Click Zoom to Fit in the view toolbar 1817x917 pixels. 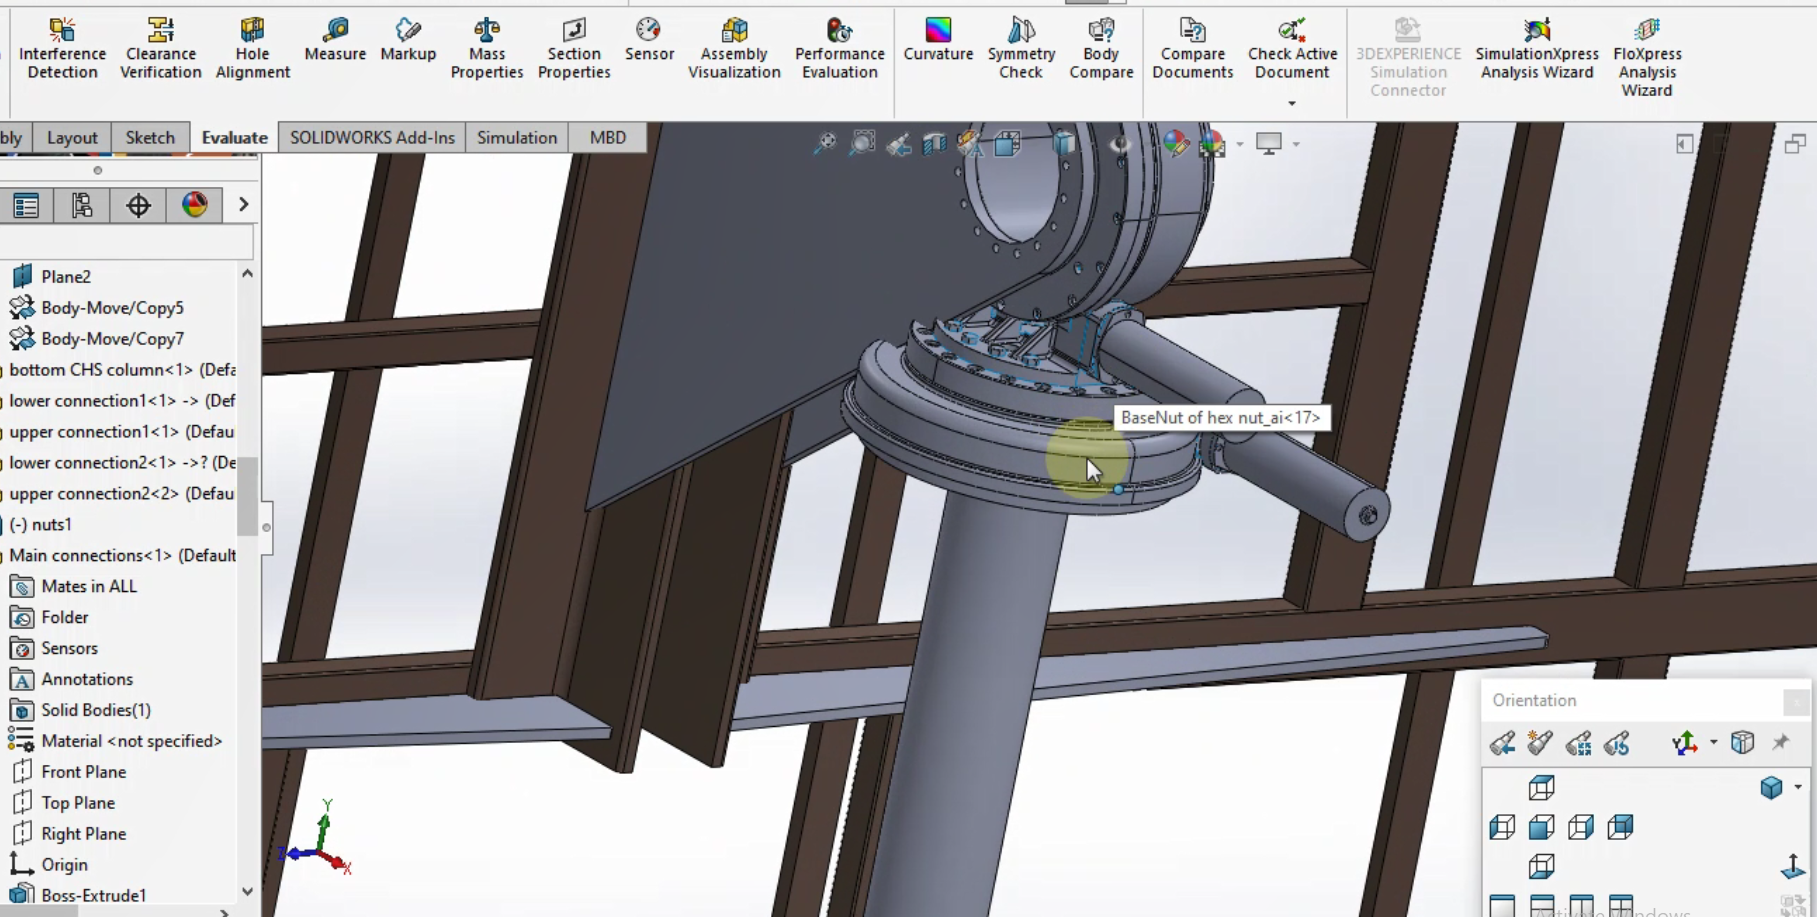tap(825, 144)
